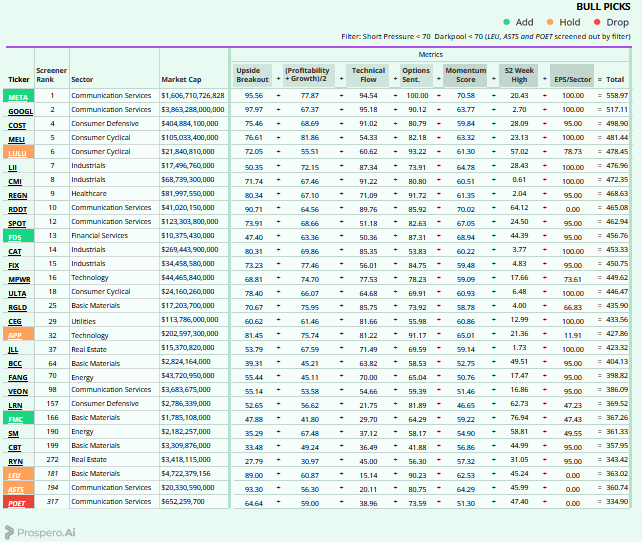The height and width of the screenshot is (542, 642).
Task: Click the BULL PICKS title
Action: [603, 7]
